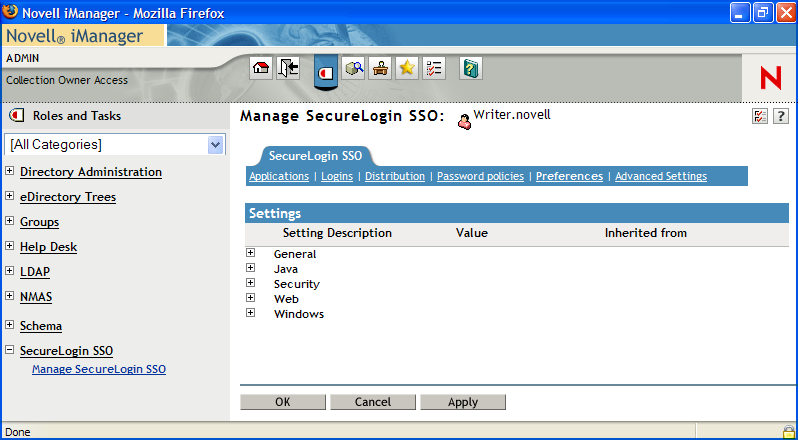Click the SecureLogin SSO role link
Viewport: 798px width, 440px height.
67,350
